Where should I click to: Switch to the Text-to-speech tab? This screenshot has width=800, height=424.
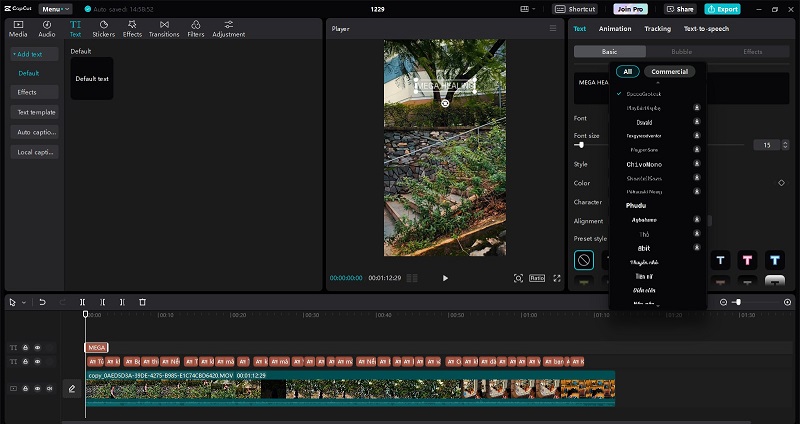[705, 29]
